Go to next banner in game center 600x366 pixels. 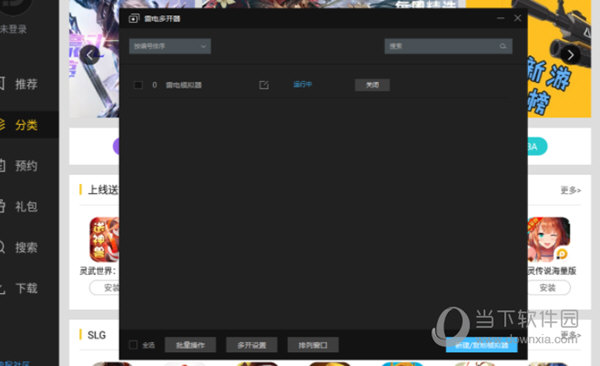[x=570, y=56]
